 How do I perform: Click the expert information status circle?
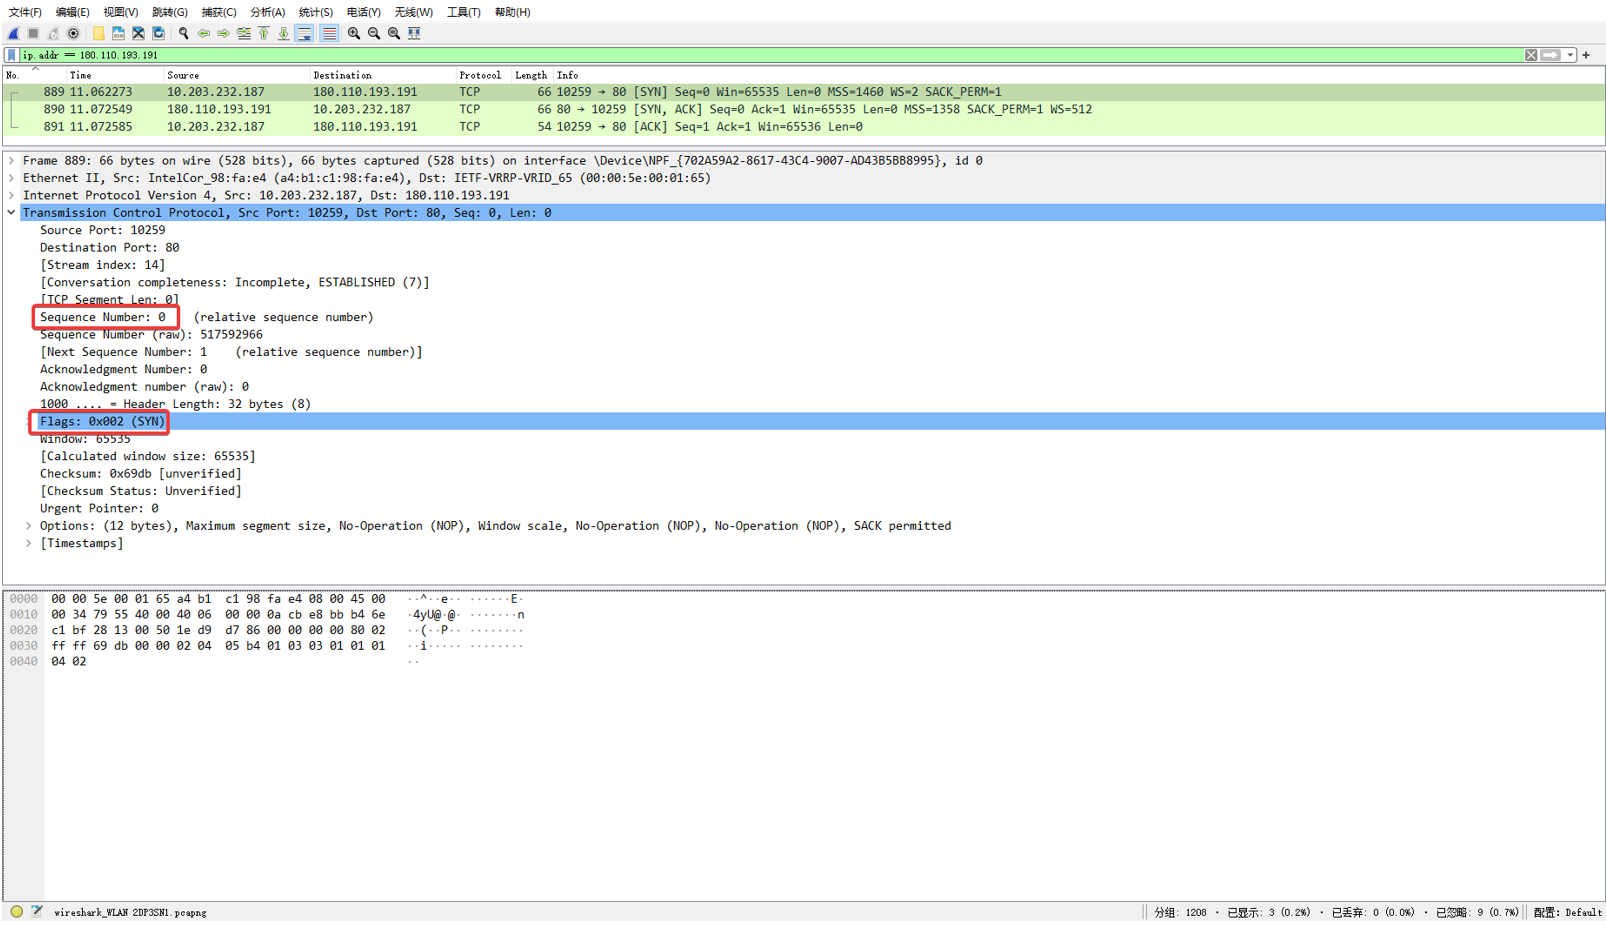pyautogui.click(x=17, y=912)
